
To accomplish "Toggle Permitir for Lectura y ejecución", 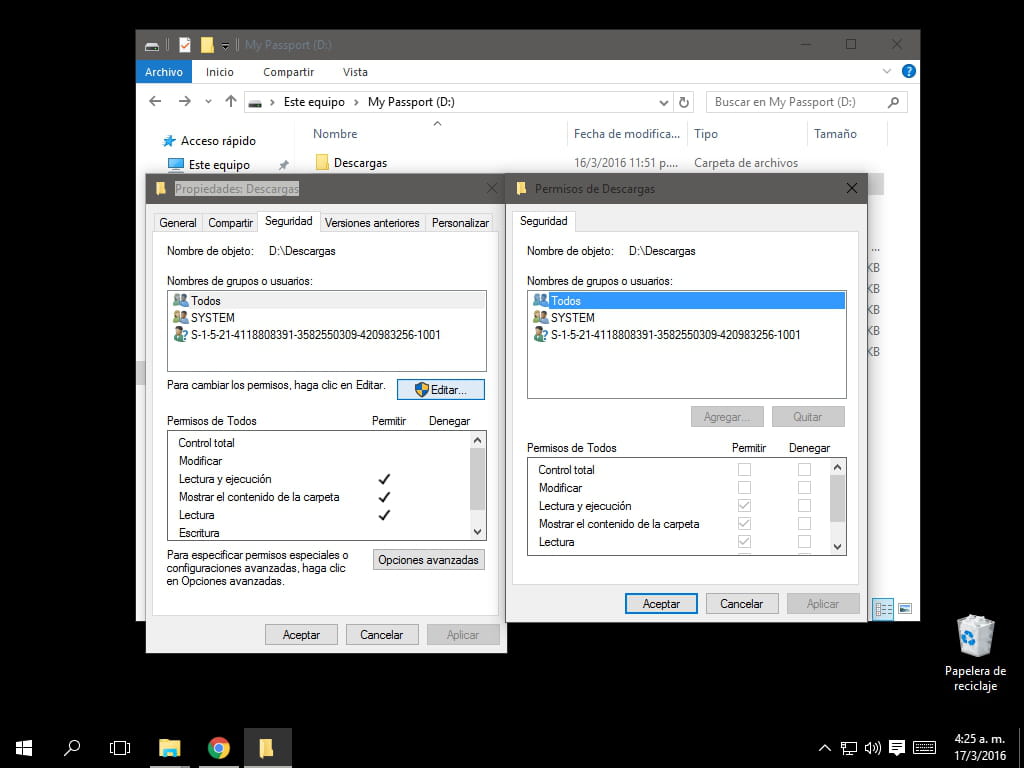I will [744, 505].
